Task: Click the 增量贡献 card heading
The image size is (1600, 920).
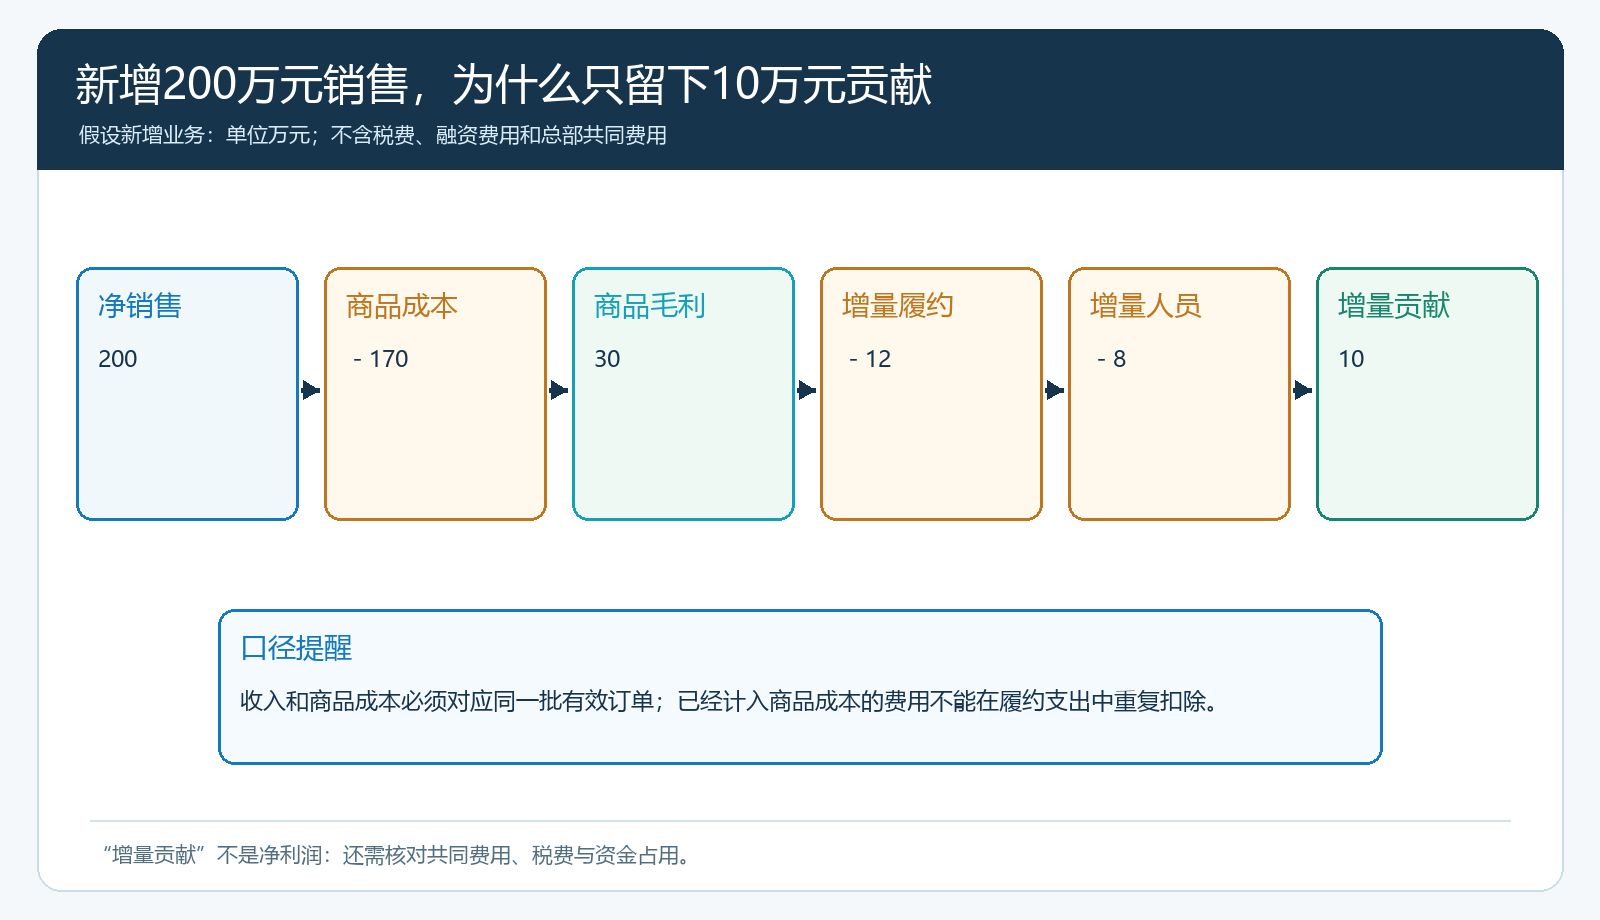Action: (x=1394, y=306)
